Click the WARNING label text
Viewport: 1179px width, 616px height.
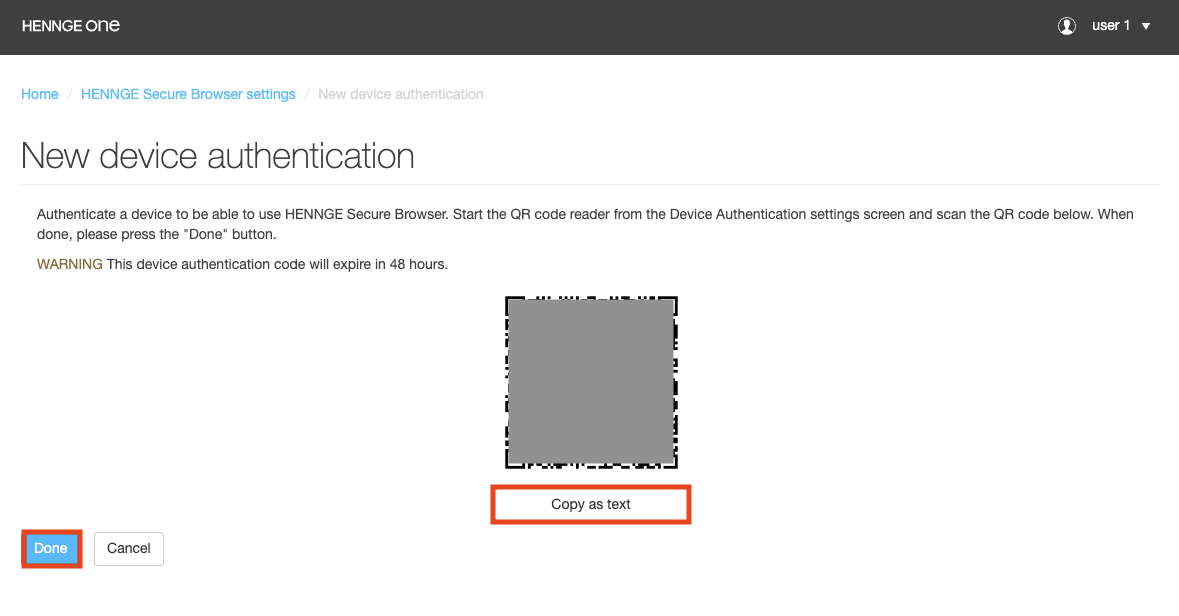coord(69,264)
